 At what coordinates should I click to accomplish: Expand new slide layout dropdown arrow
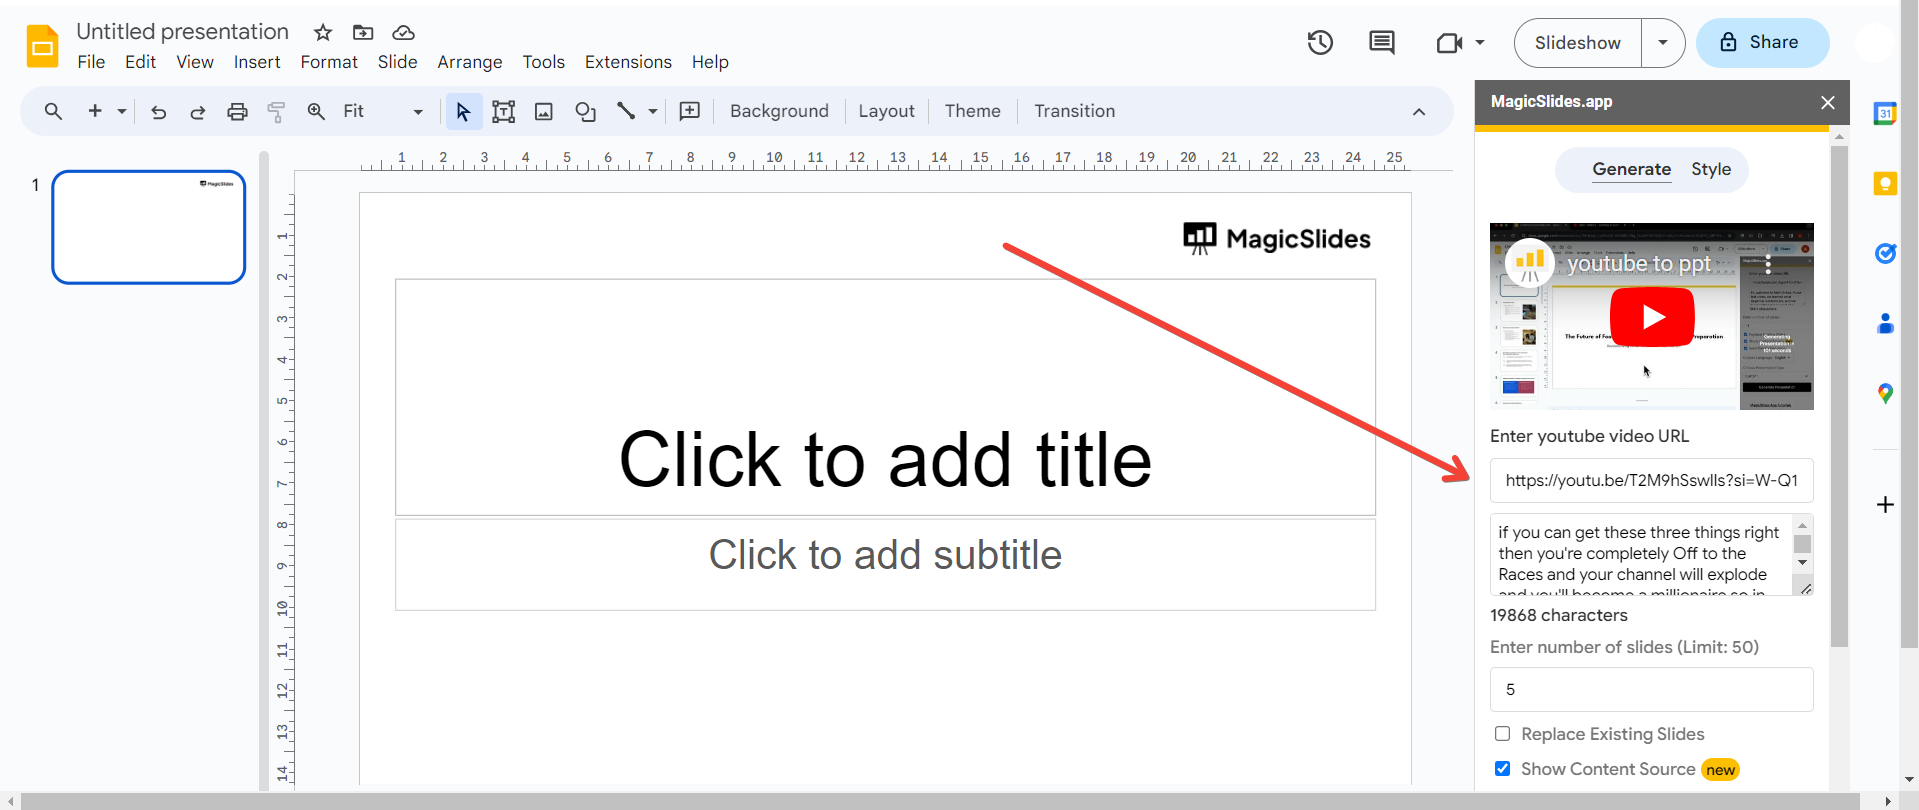[122, 111]
